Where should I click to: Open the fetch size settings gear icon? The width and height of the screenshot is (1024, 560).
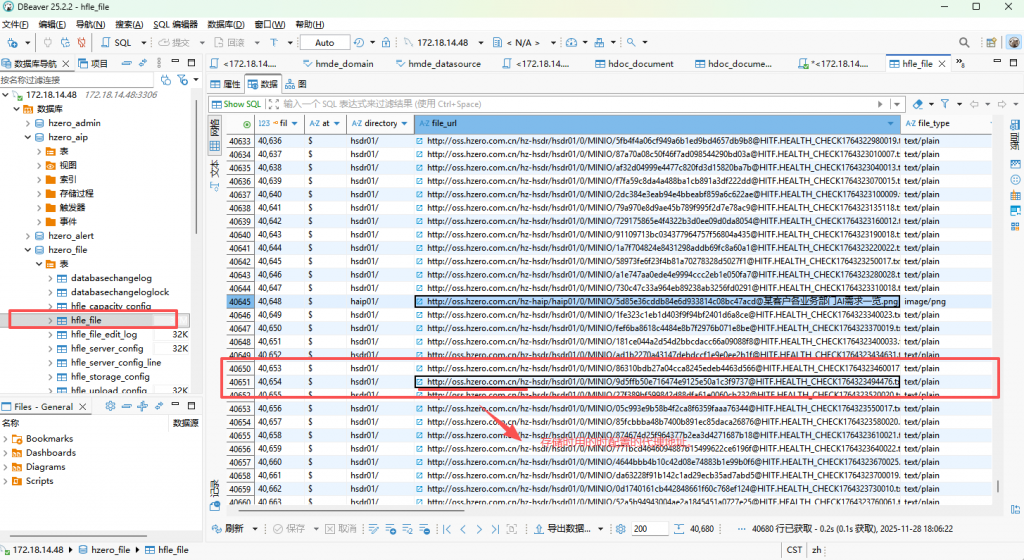pos(620,528)
